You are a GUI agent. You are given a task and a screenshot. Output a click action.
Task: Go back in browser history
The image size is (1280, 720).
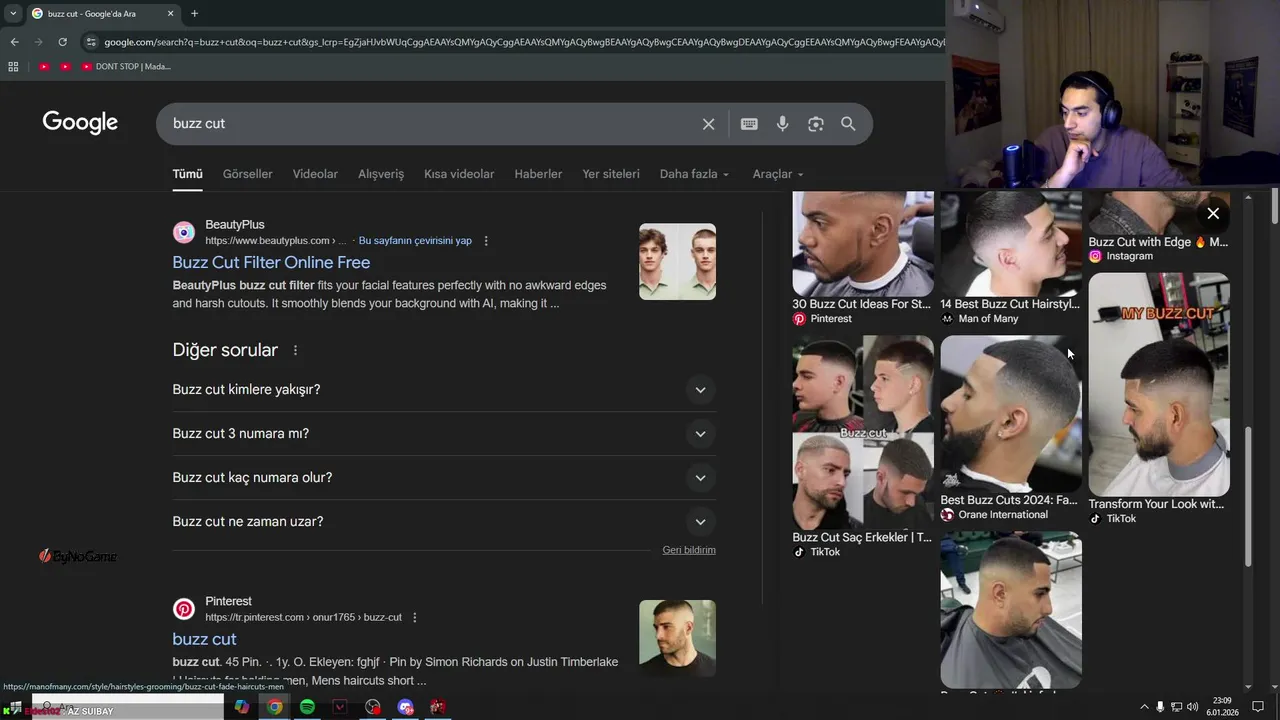coord(14,42)
